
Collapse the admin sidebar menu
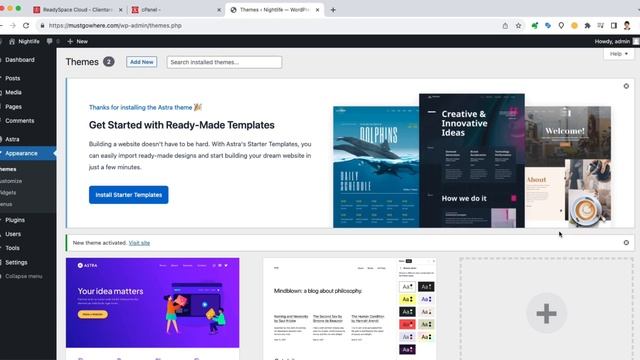[23, 276]
